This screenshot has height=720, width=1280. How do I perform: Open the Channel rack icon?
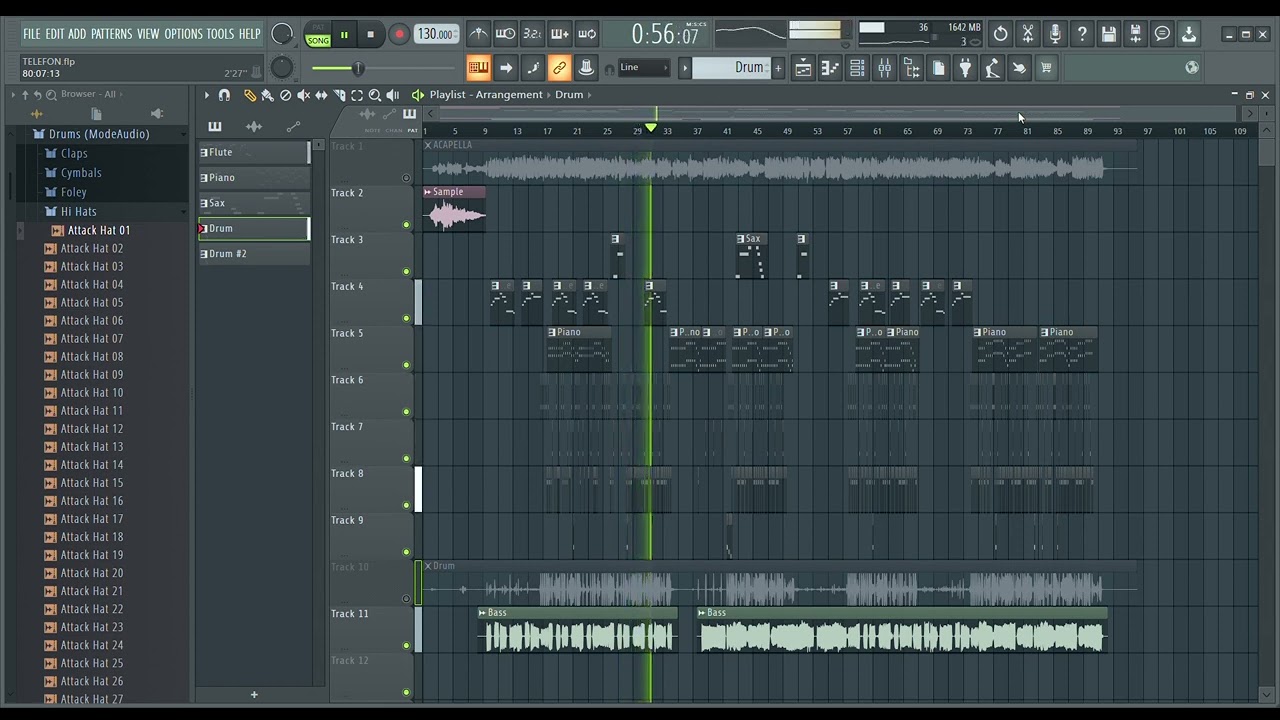tap(857, 68)
